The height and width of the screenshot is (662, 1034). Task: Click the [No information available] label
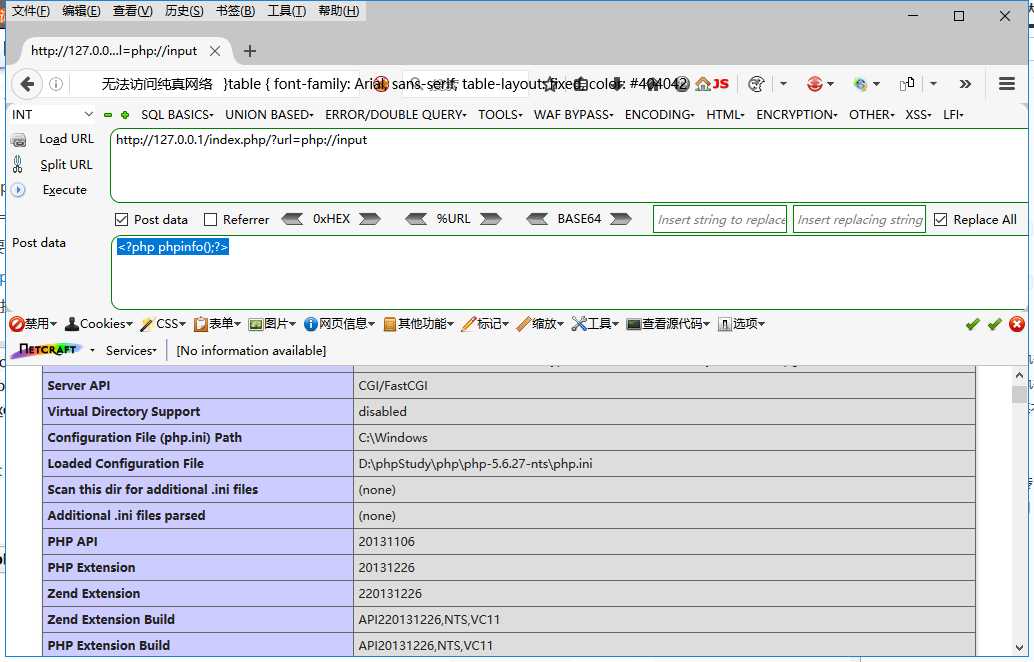251,351
